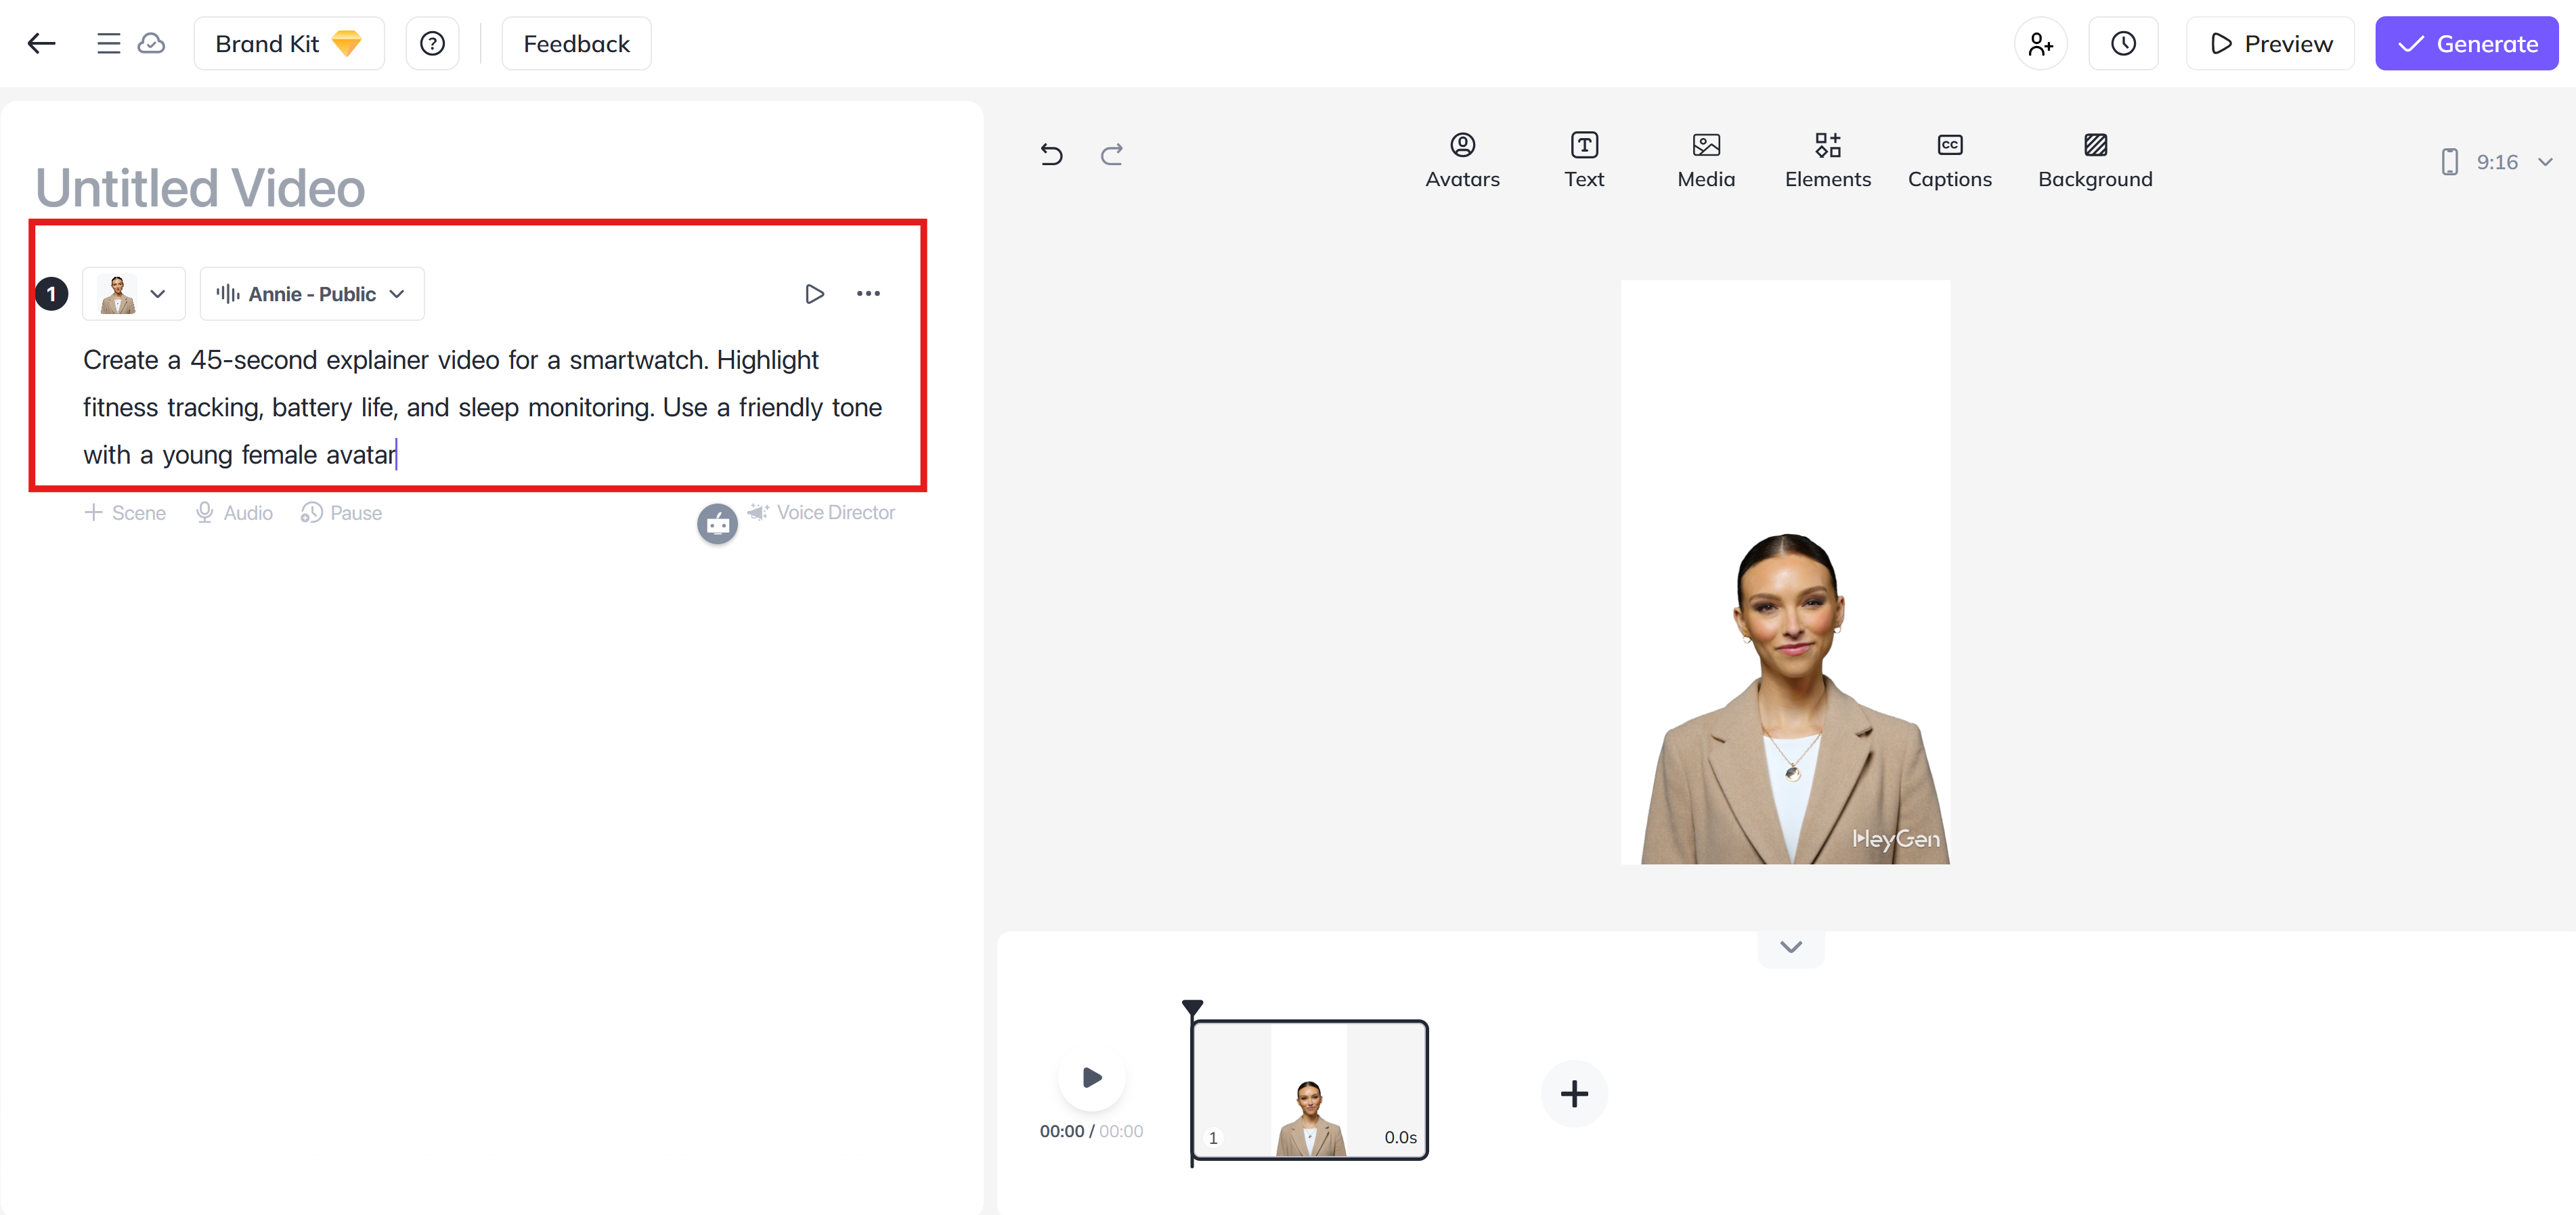Click the redo arrow icon

pos(1112,154)
